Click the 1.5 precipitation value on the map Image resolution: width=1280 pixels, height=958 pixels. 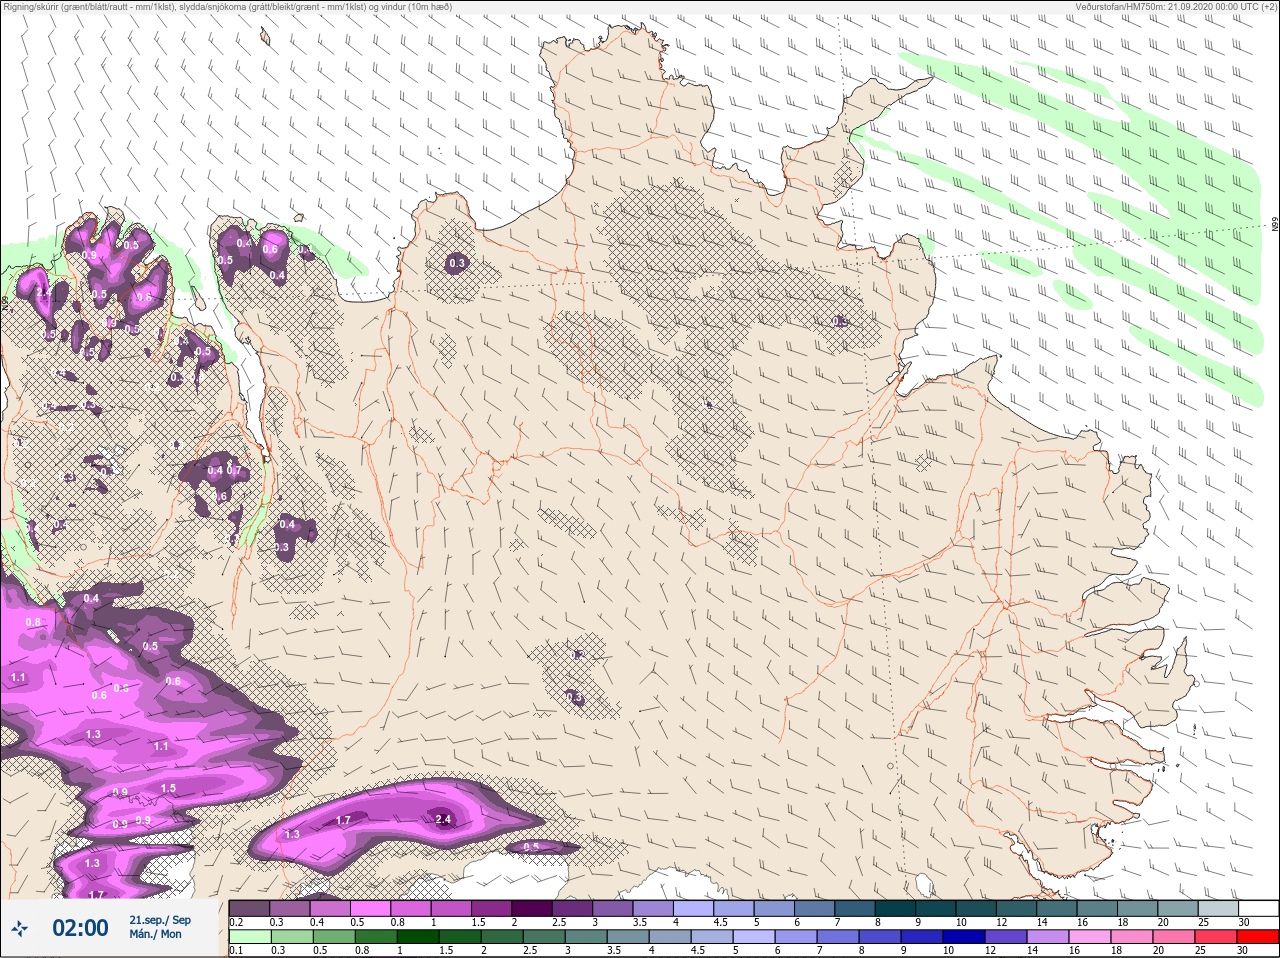point(168,788)
